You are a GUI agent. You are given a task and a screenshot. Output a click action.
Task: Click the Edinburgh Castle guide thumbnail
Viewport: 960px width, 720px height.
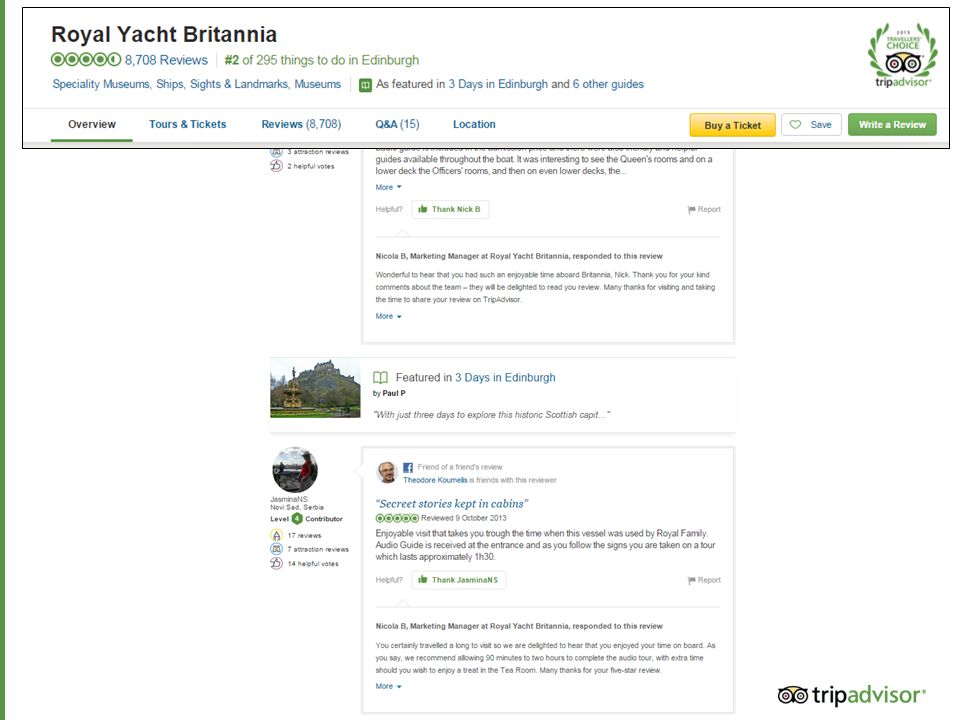tap(315, 388)
